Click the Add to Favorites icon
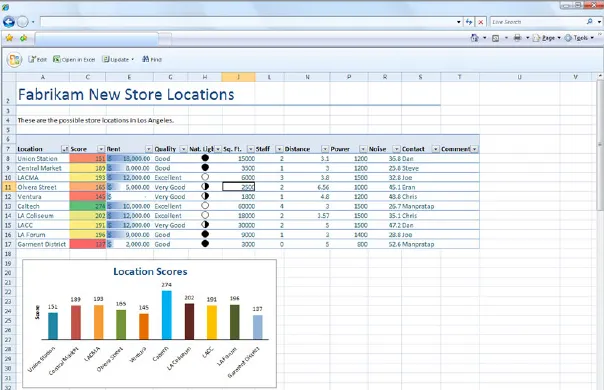Screen dimensions: 604x390 click(24, 38)
